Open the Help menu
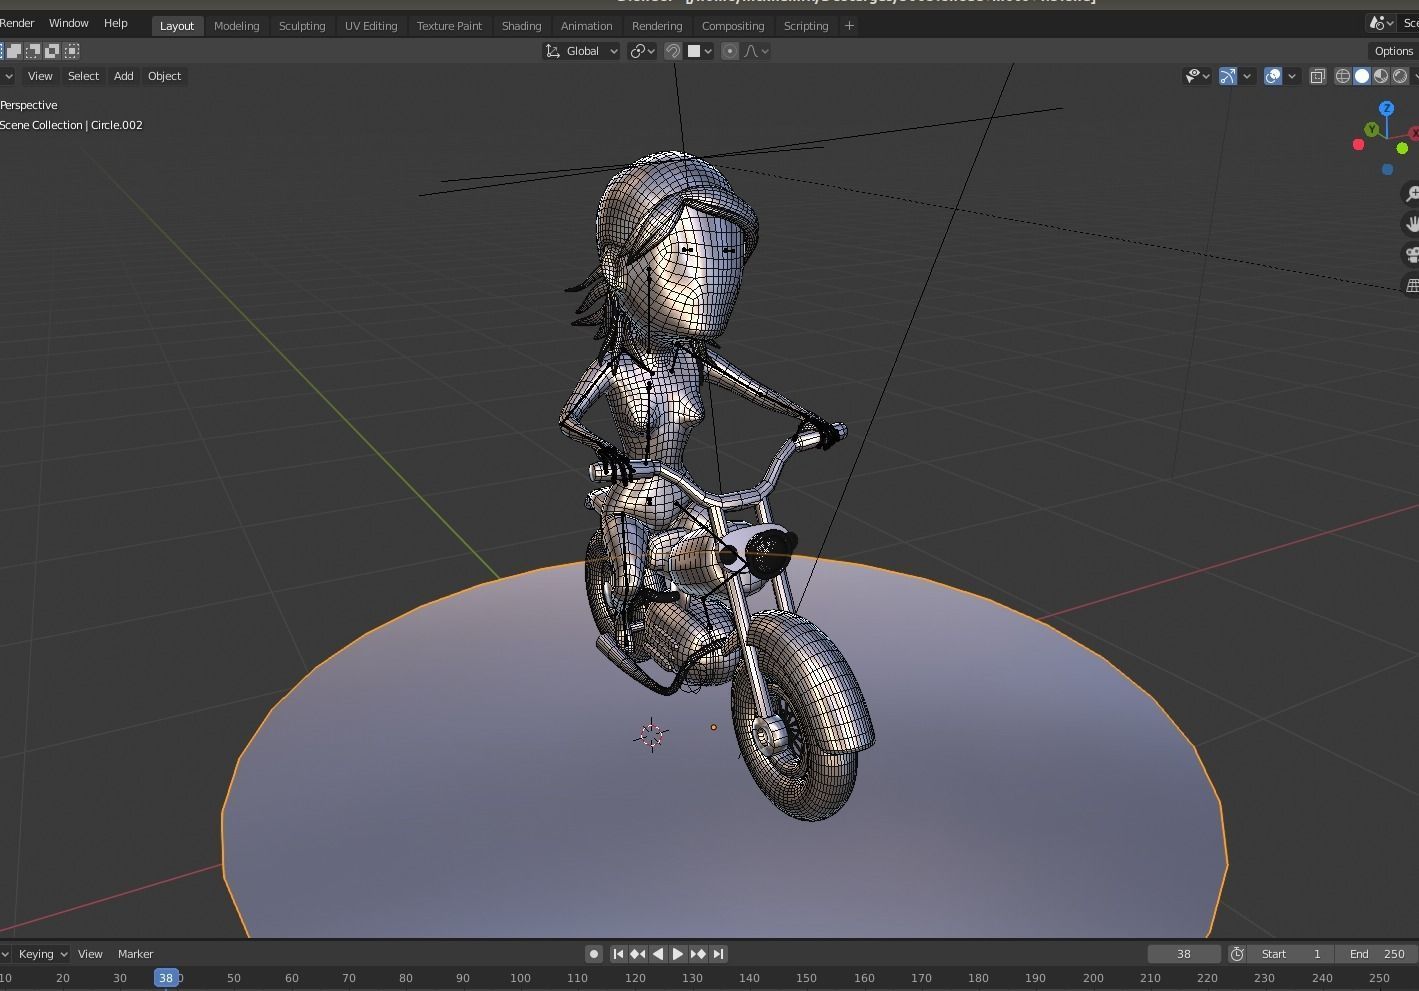Viewport: 1419px width, 991px height. 116,23
